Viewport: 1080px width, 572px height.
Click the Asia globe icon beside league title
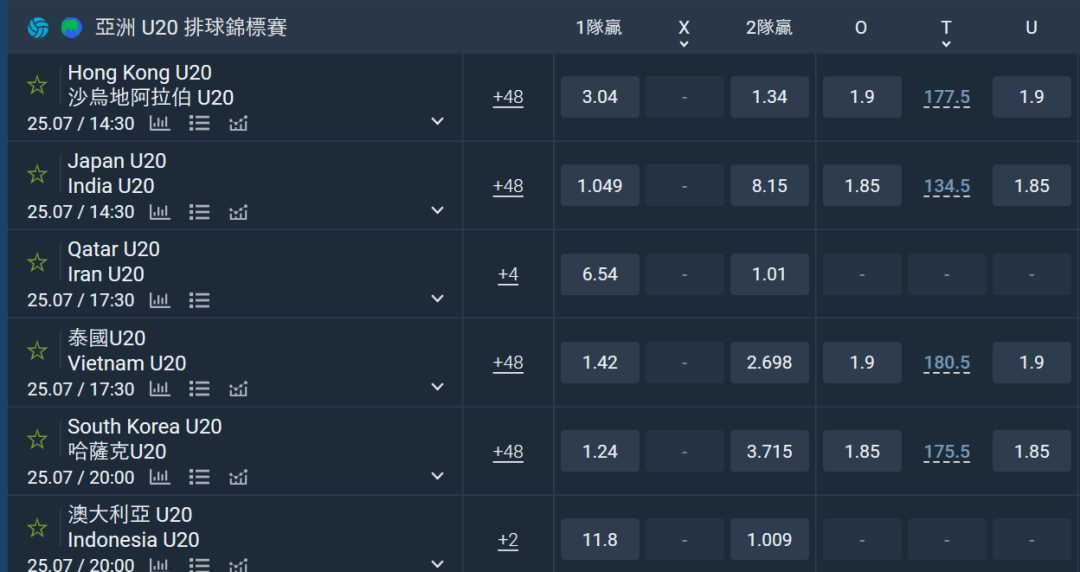(72, 28)
